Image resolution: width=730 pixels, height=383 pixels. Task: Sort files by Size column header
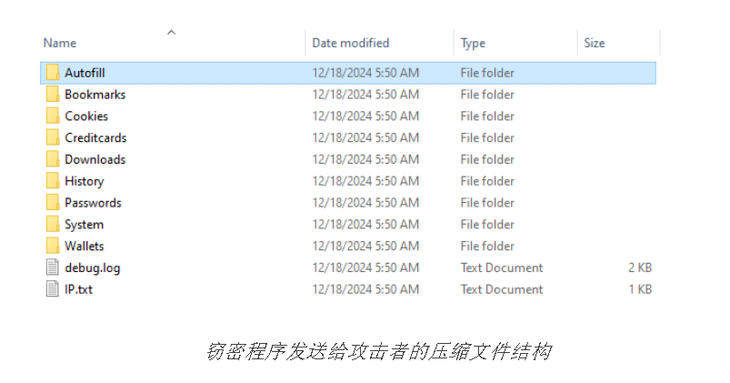(x=595, y=43)
